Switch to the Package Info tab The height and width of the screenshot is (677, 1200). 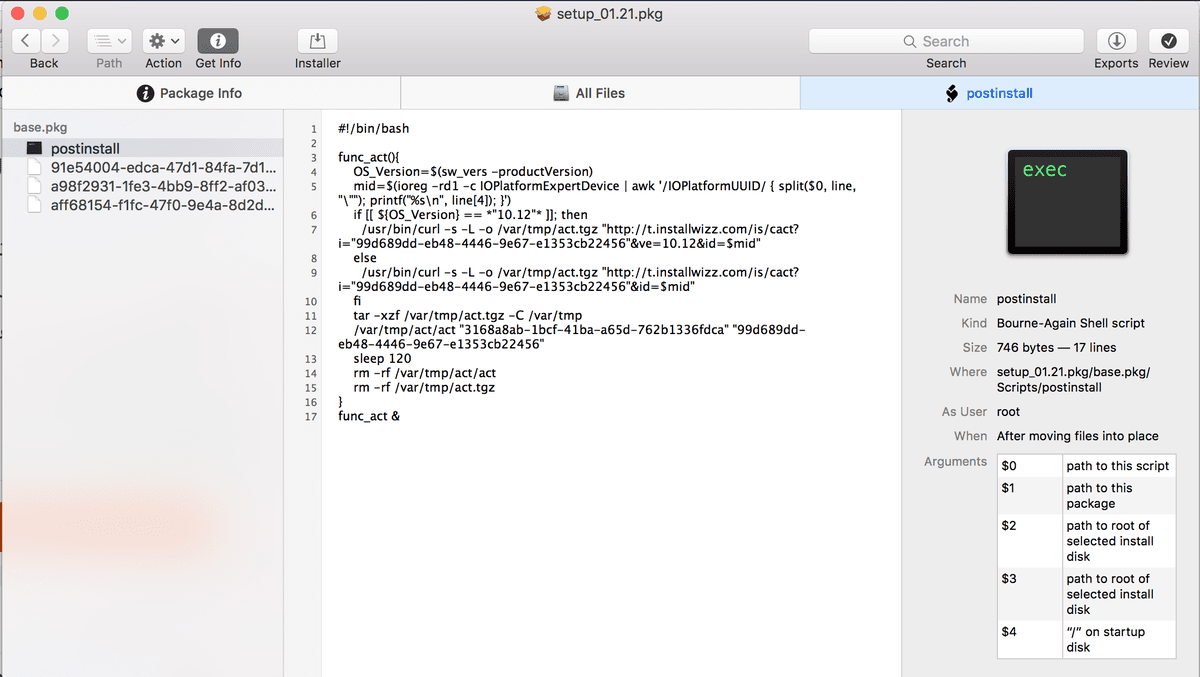(x=200, y=93)
